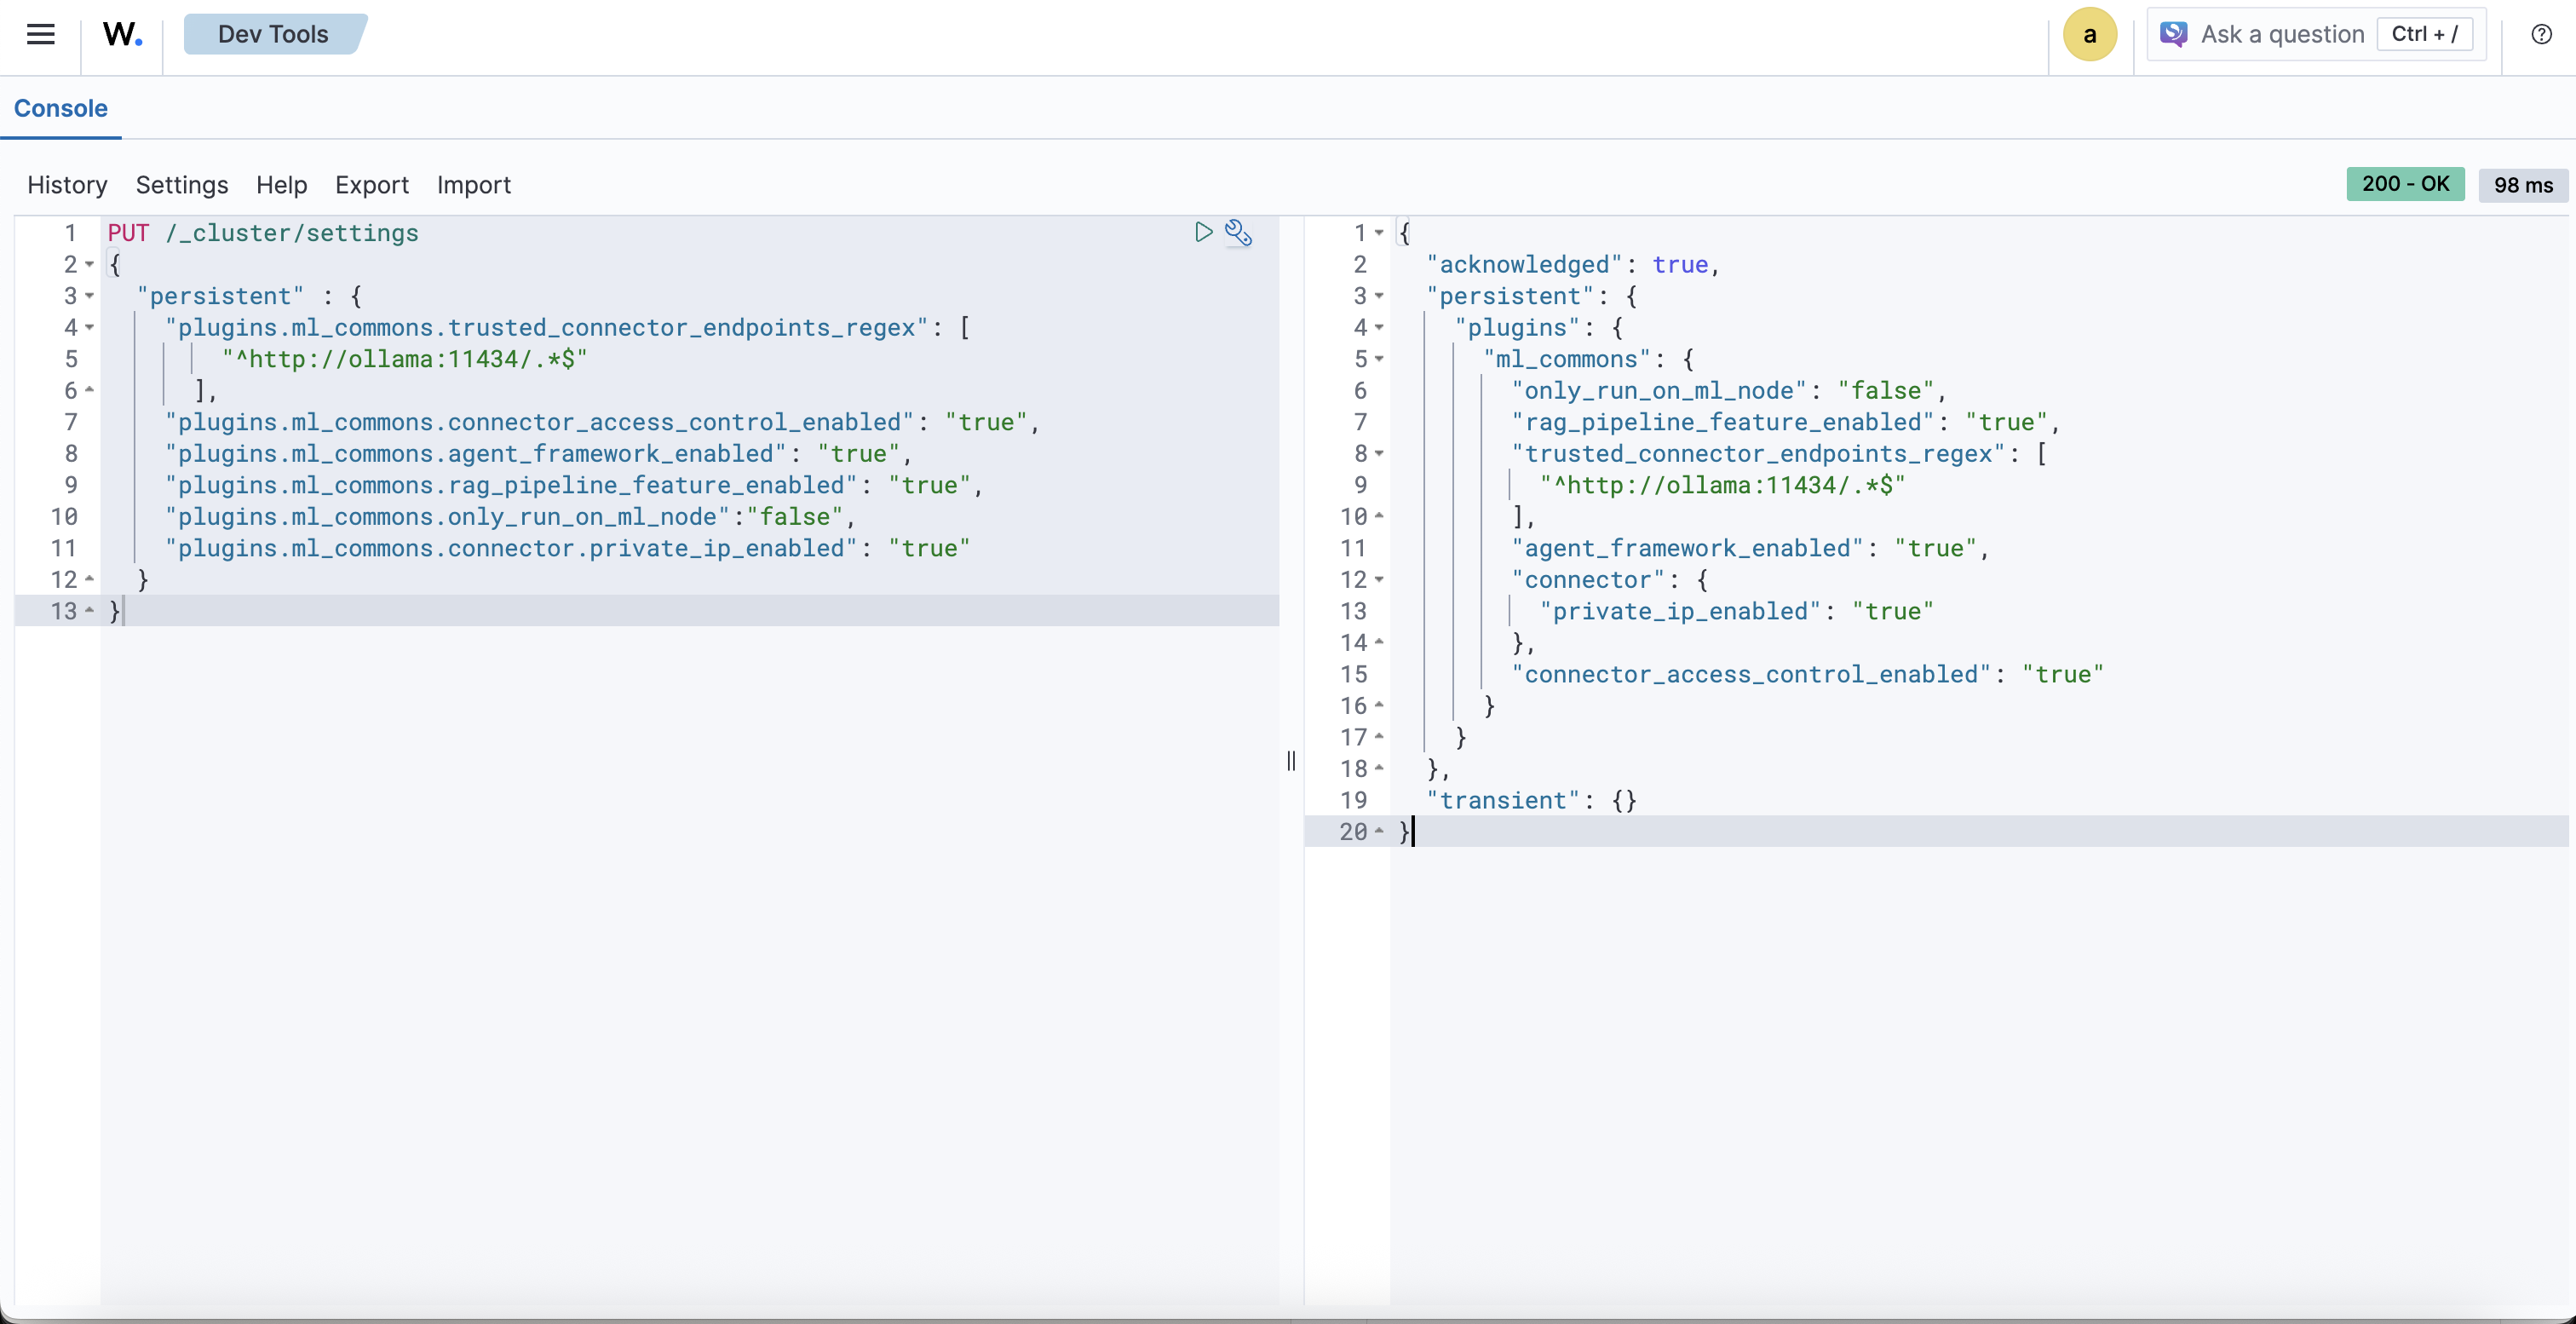The image size is (2576, 1324).
Task: Collapse the "plugins" object in response output
Action: click(1379, 328)
